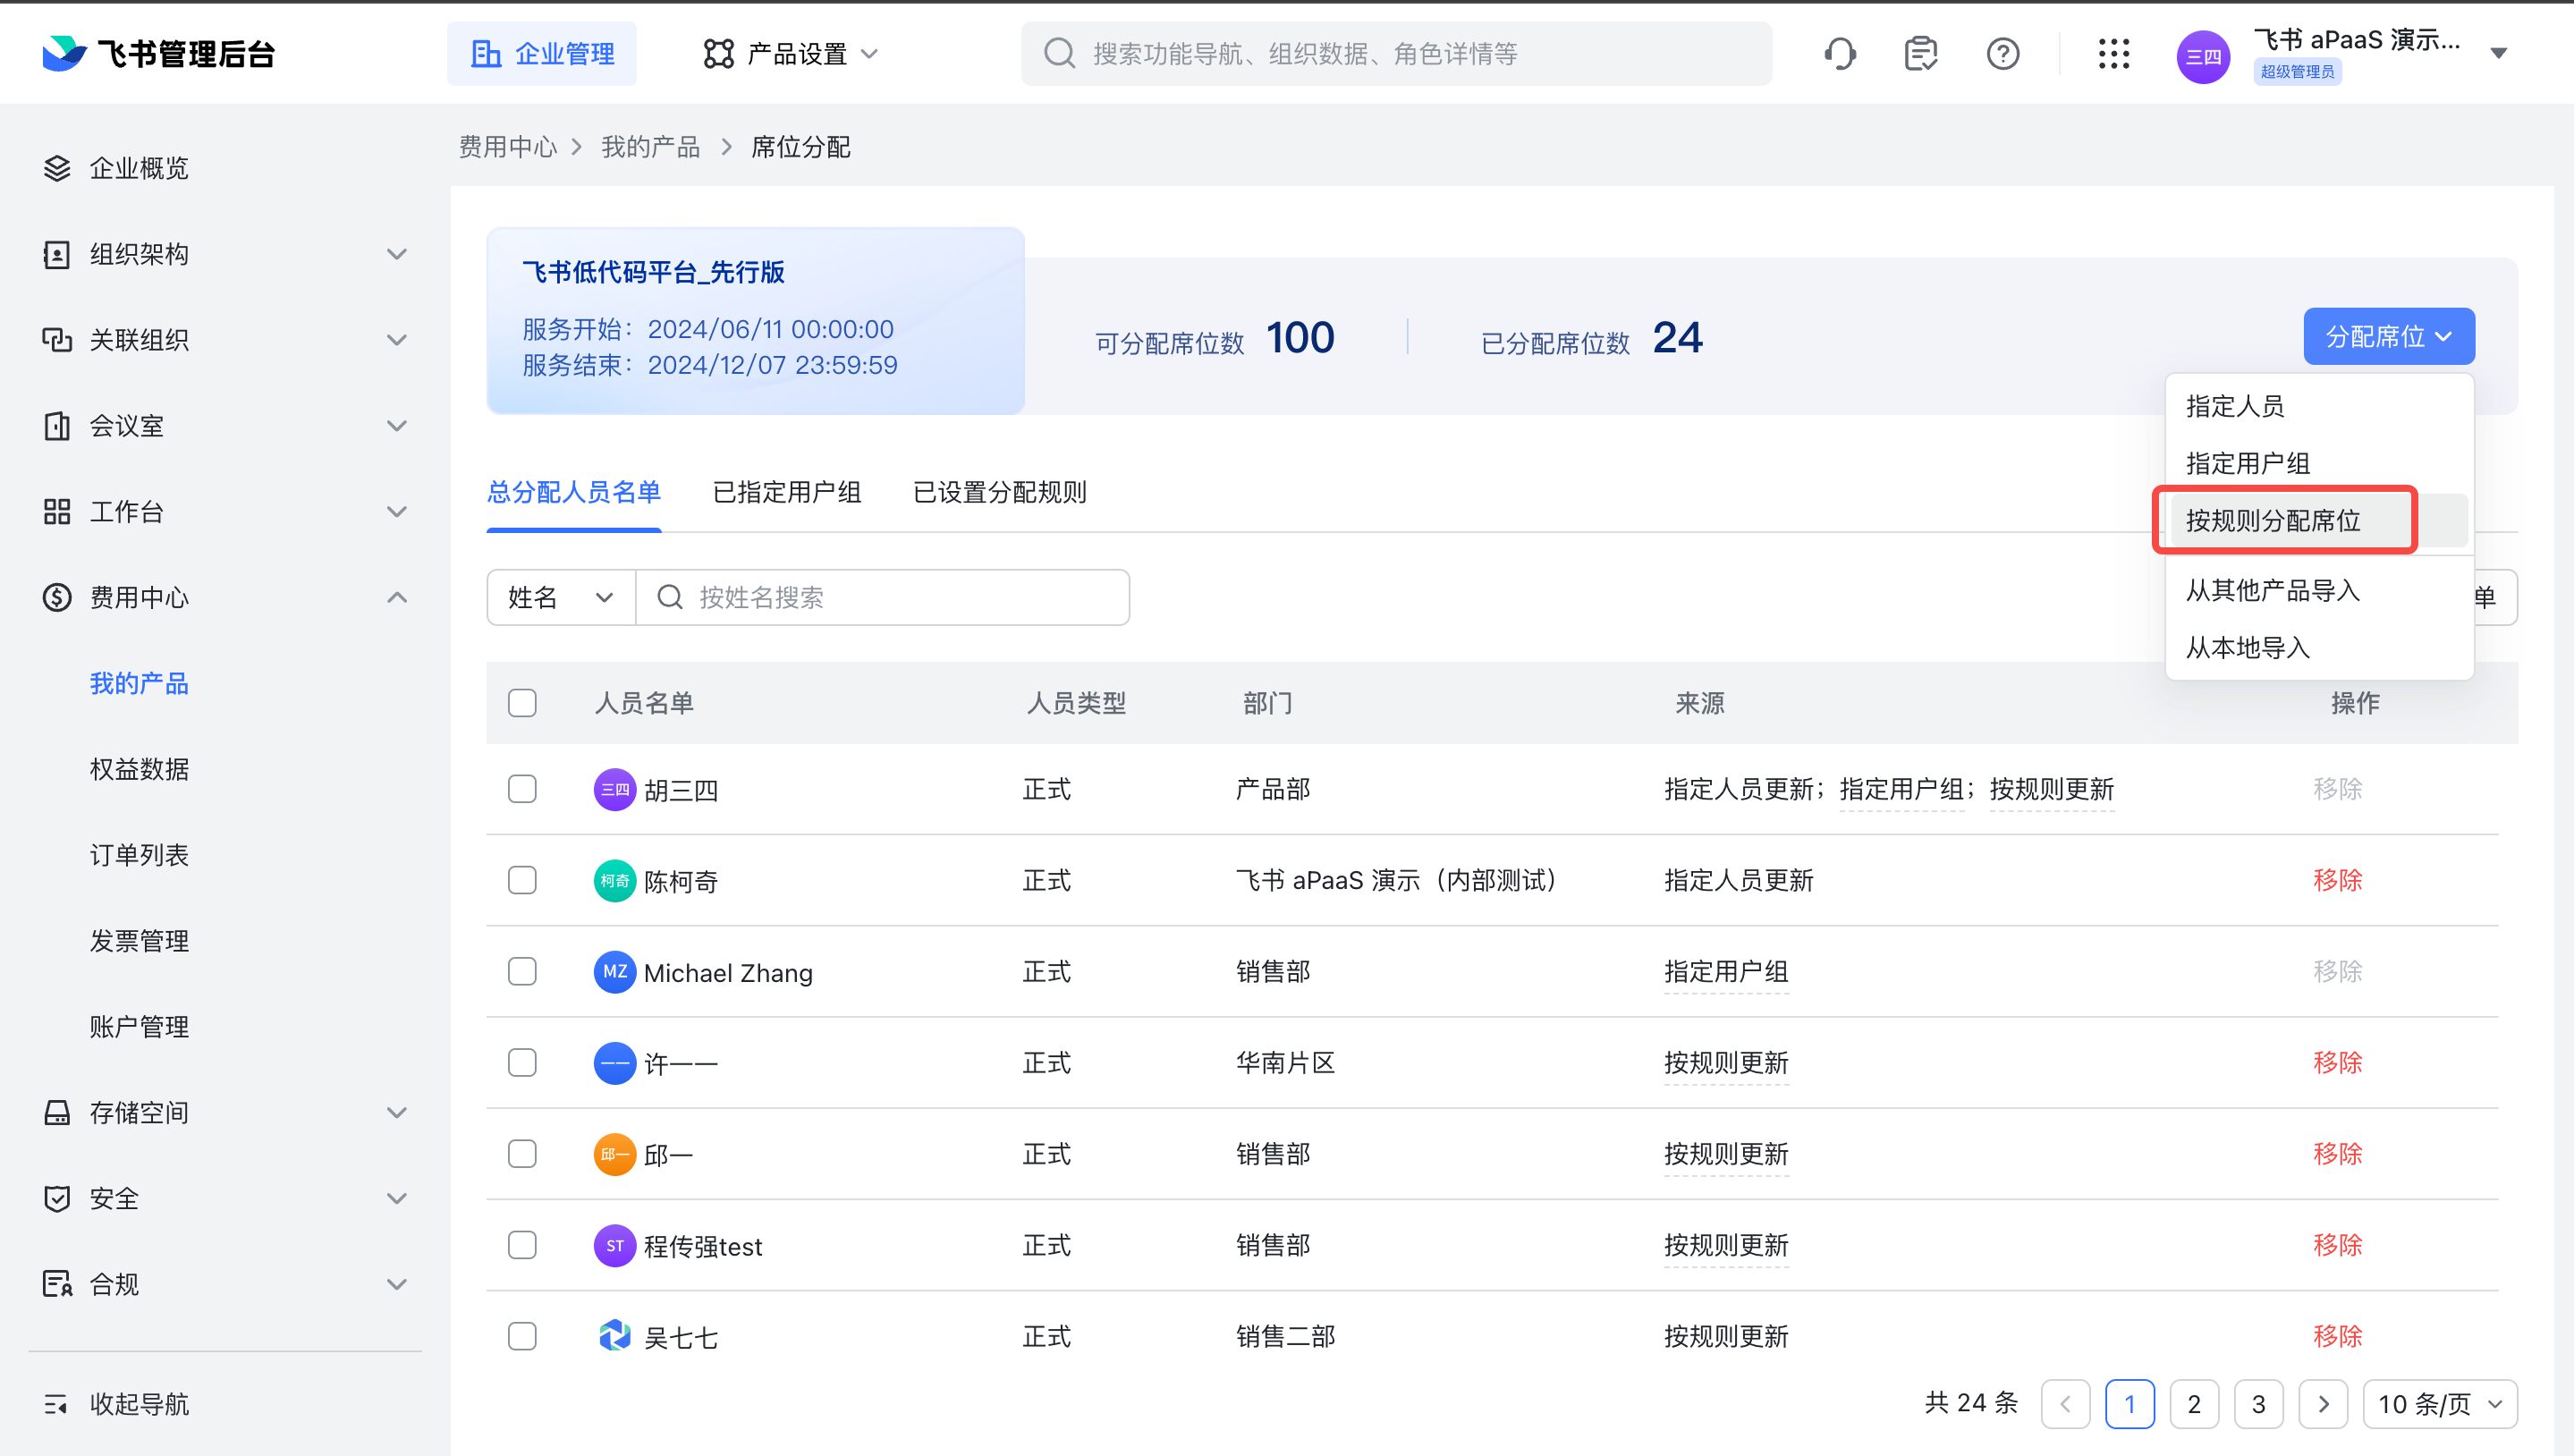Select 指定用户组 from the menu
Viewport: 2574px width, 1456px height.
[x=2319, y=463]
